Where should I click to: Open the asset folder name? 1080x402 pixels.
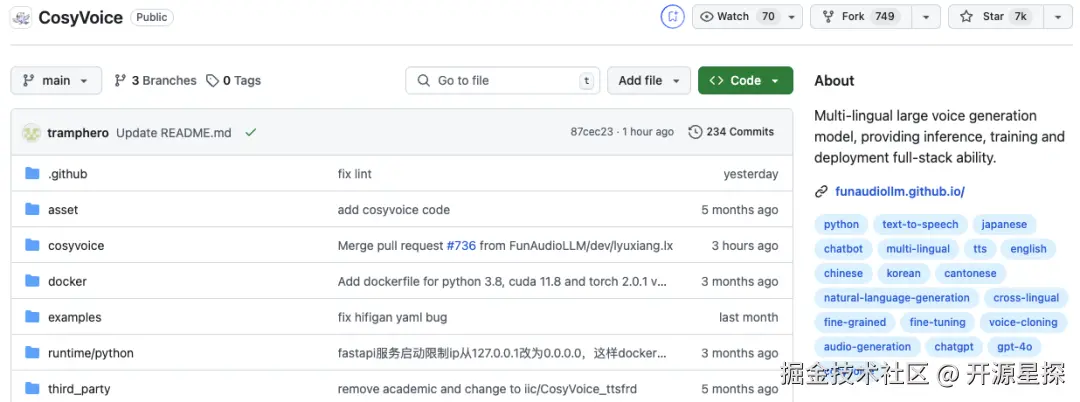point(63,210)
